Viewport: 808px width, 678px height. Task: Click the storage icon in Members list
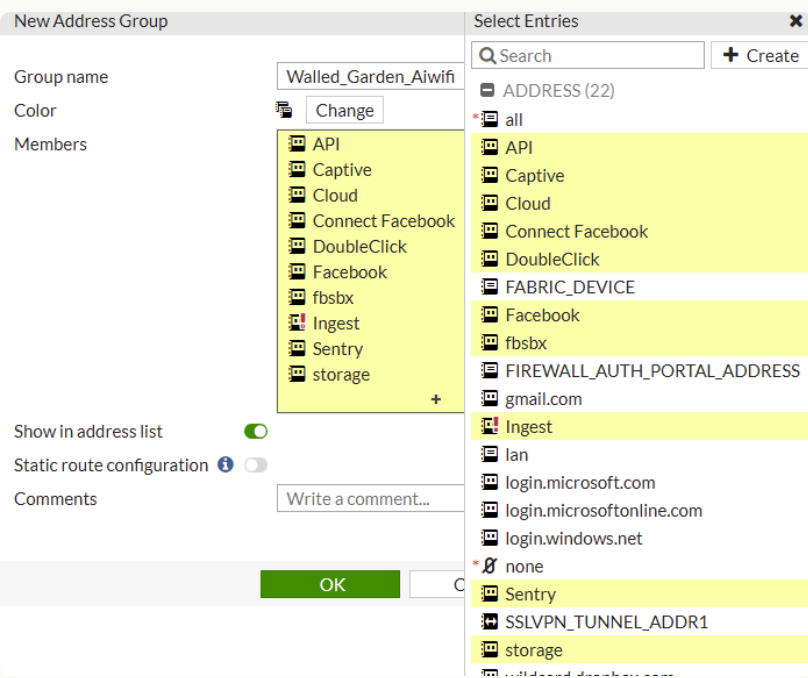(297, 374)
